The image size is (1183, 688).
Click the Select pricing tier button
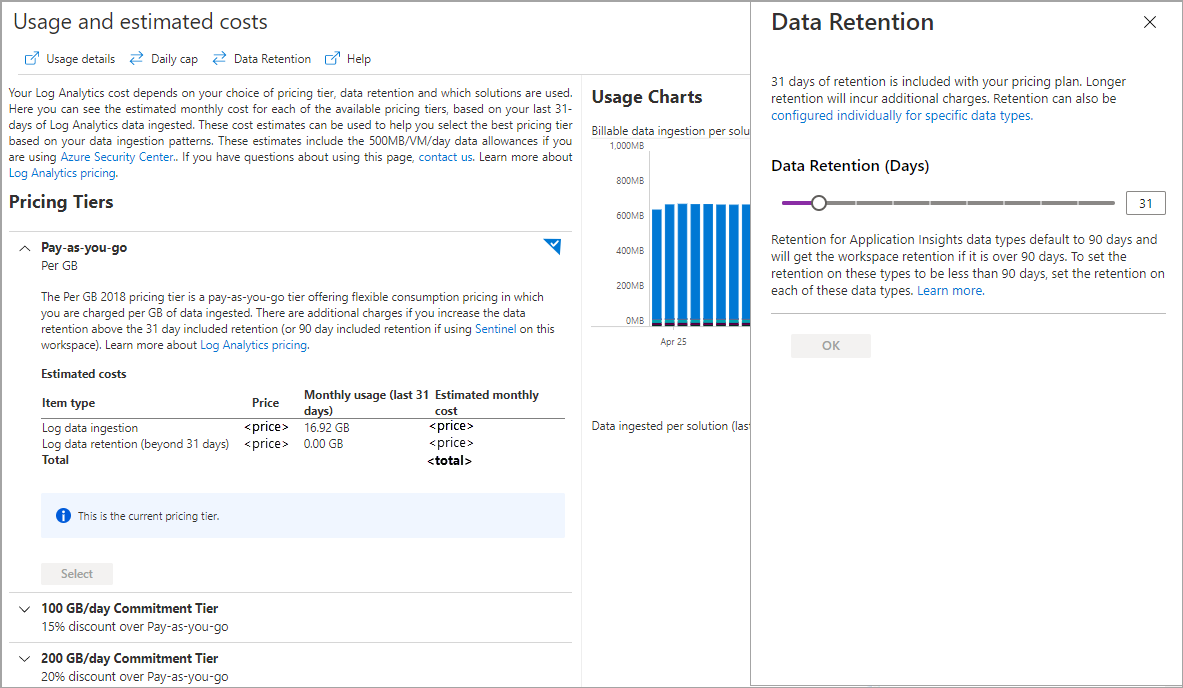(x=77, y=574)
